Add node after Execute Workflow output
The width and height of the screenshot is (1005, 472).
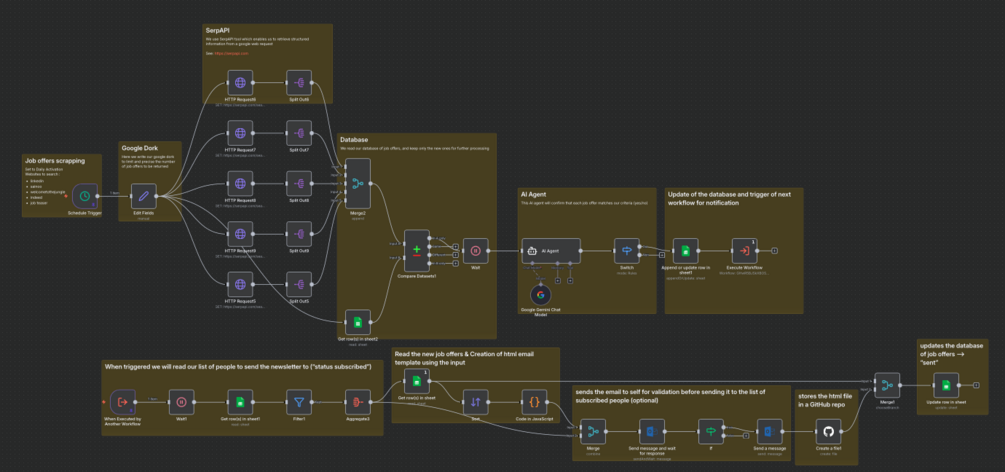tap(774, 251)
